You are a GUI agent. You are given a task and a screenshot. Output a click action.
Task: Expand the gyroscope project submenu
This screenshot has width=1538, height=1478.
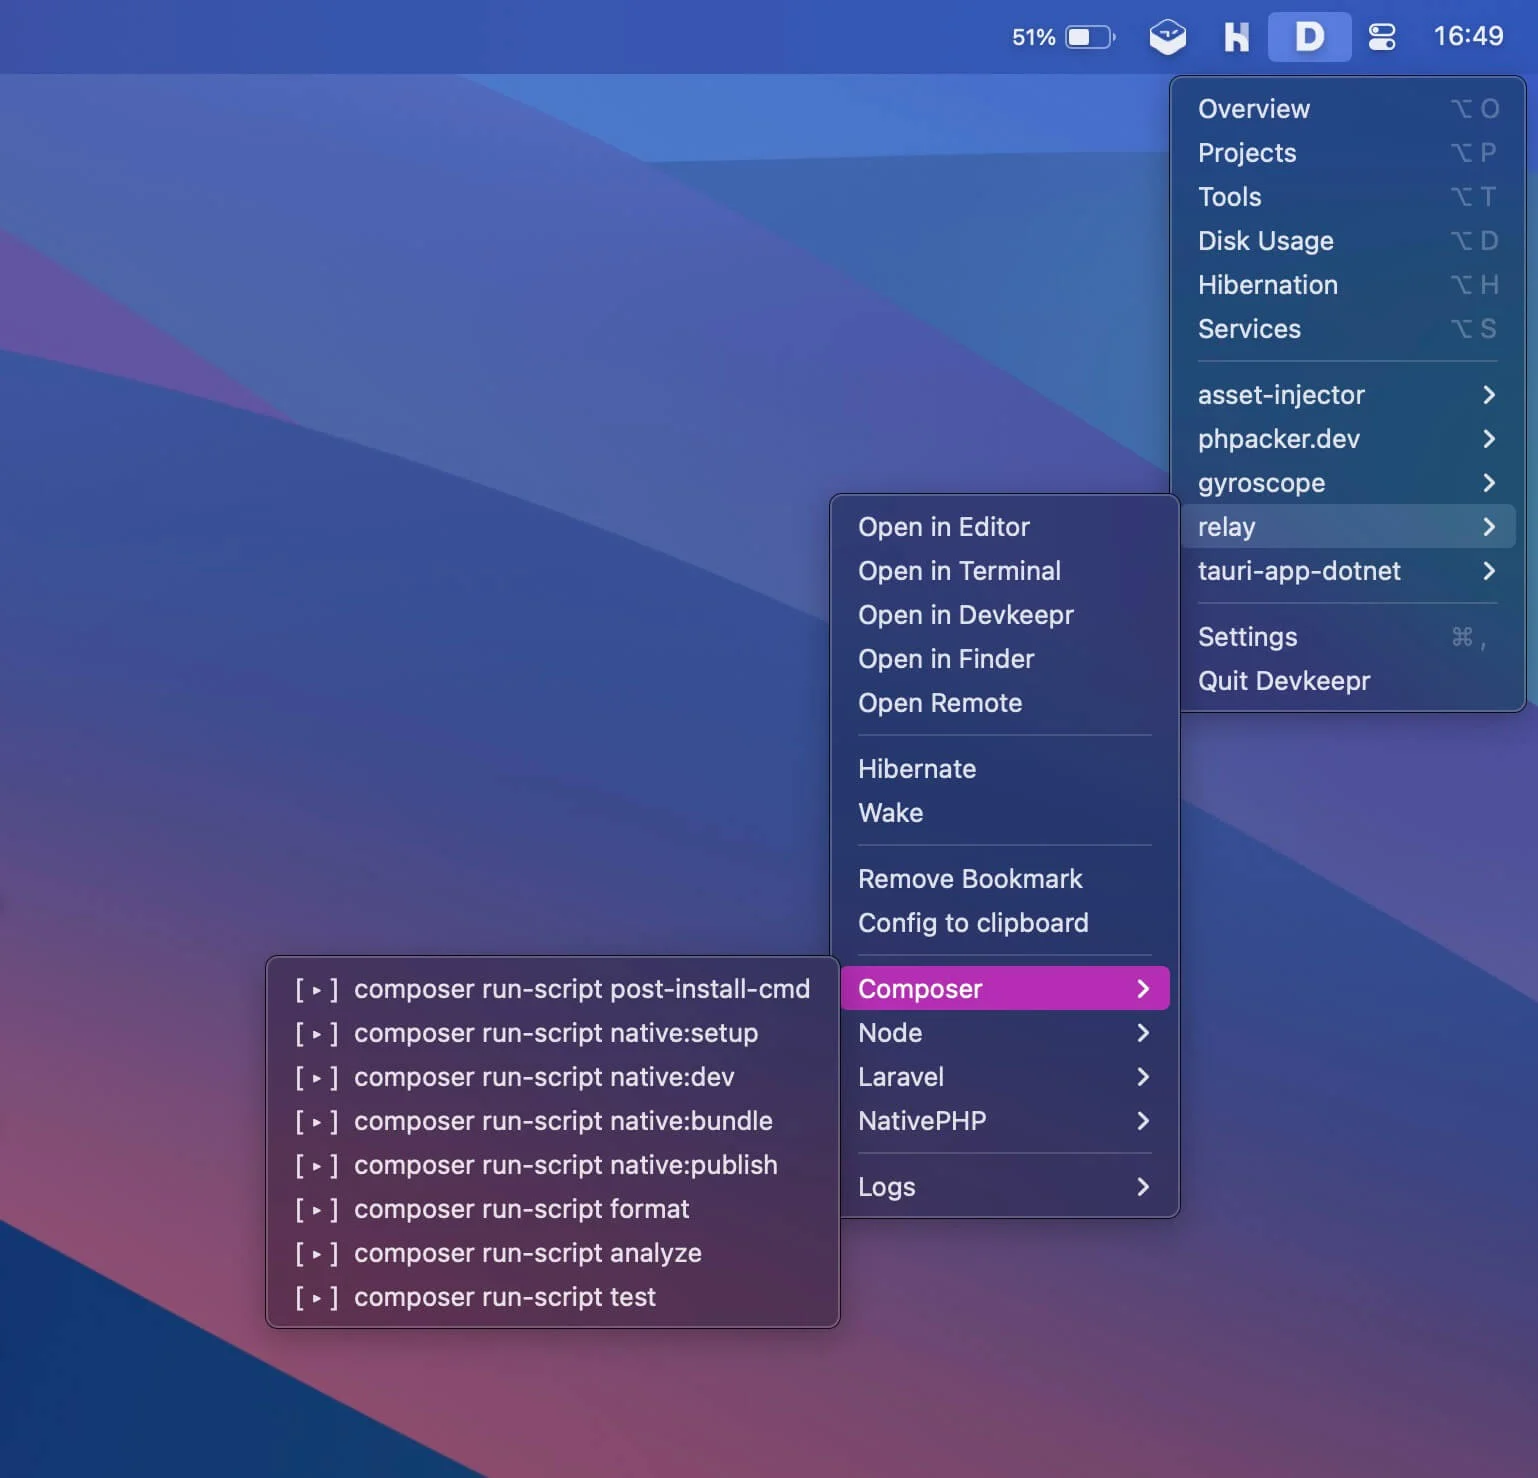[1489, 483]
